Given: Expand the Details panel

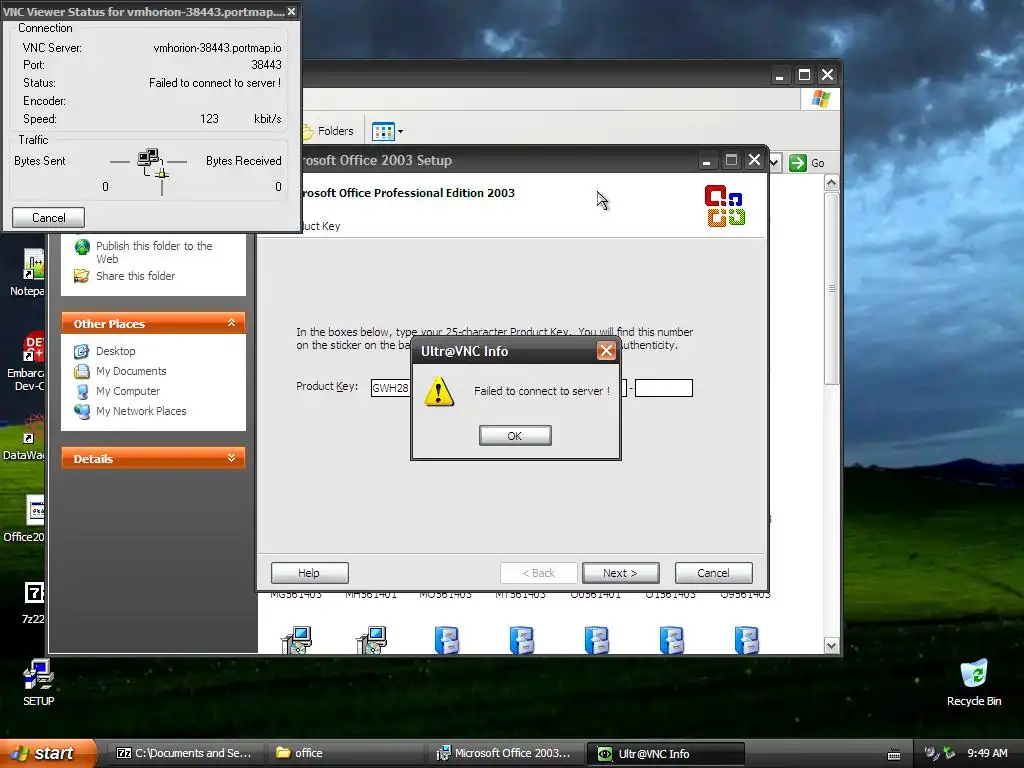Looking at the screenshot, I should pos(231,458).
